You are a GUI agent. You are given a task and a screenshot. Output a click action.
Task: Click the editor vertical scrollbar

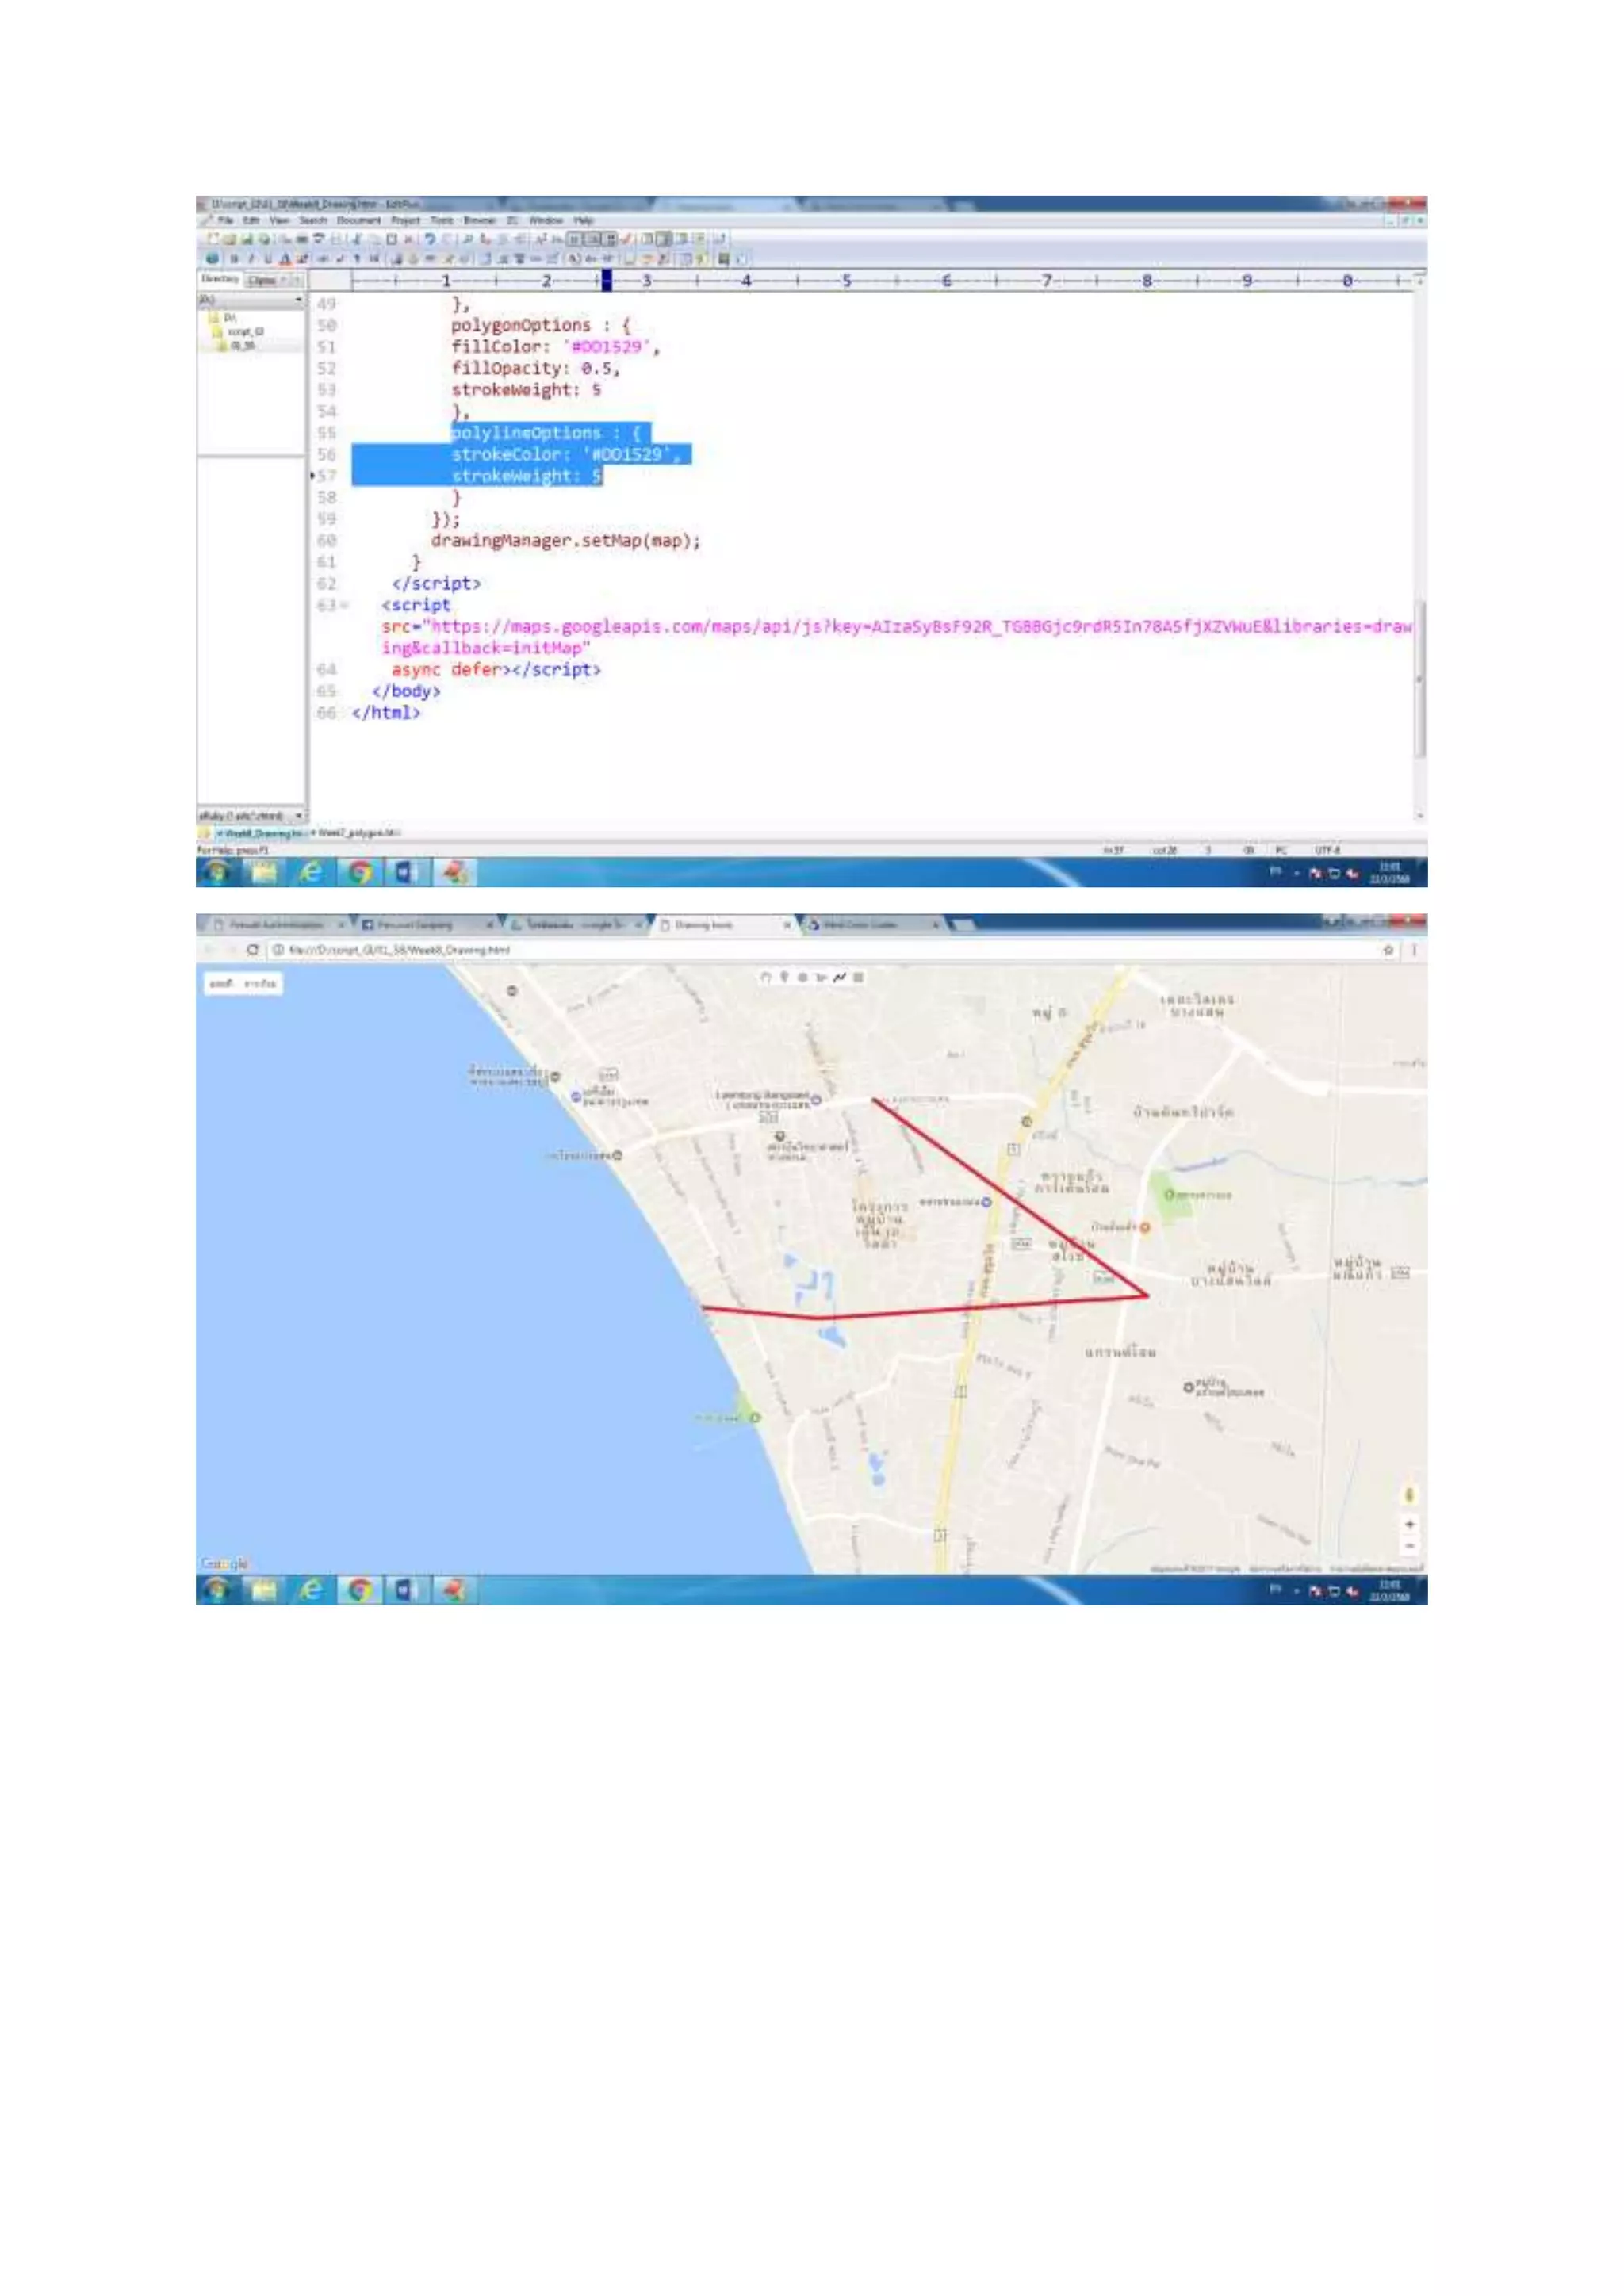1419,680
